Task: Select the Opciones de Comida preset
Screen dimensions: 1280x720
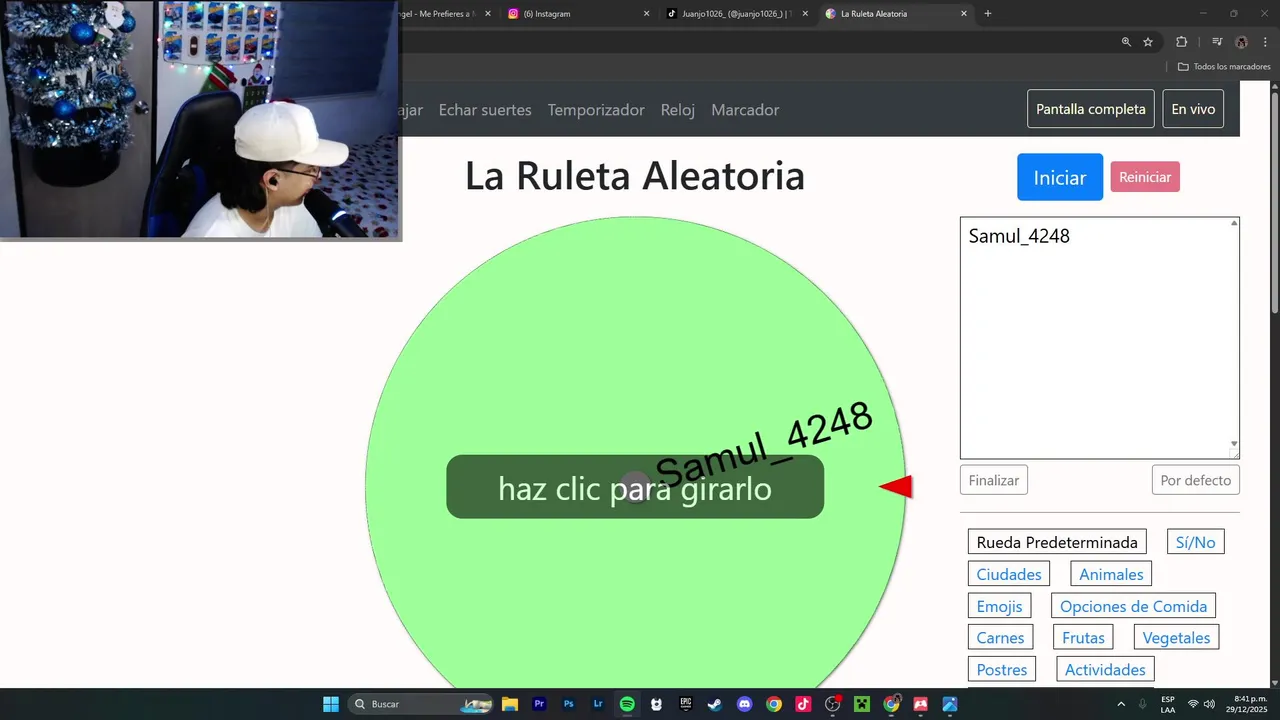Action: 1133,606
